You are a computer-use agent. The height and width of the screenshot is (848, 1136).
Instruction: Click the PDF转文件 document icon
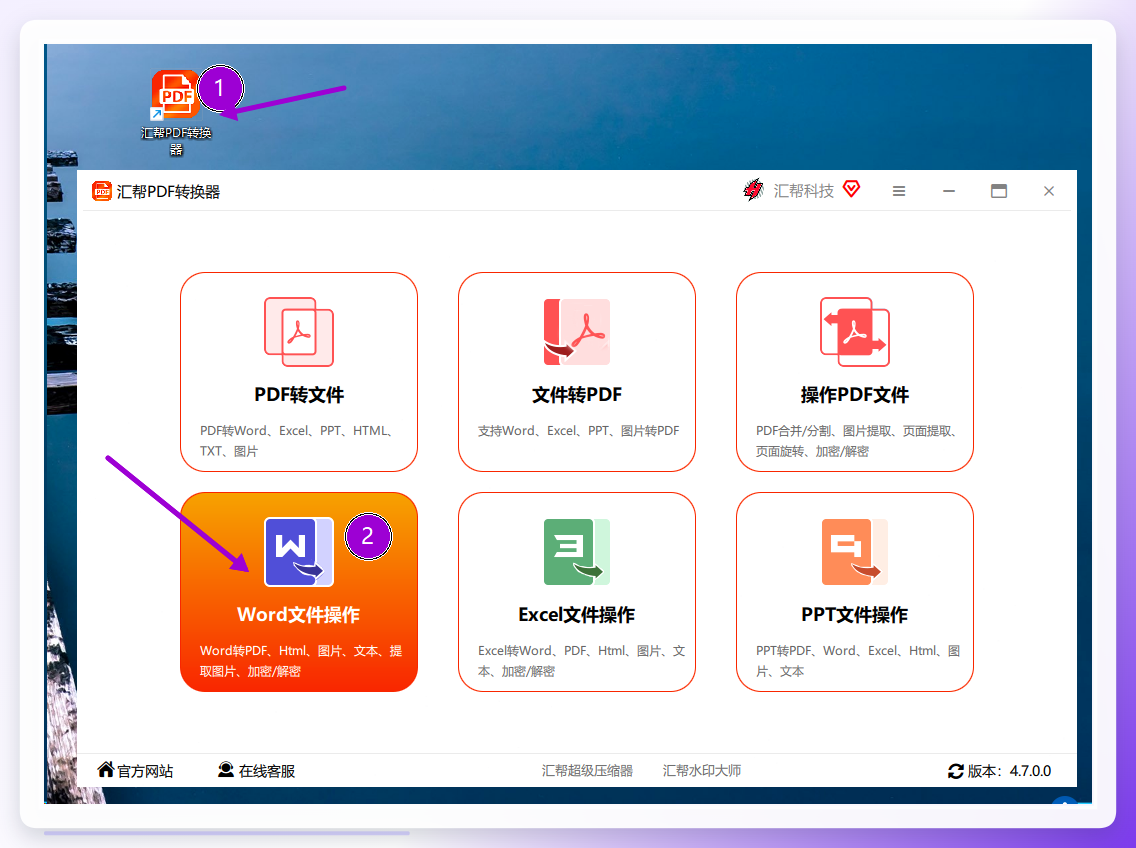(x=299, y=332)
